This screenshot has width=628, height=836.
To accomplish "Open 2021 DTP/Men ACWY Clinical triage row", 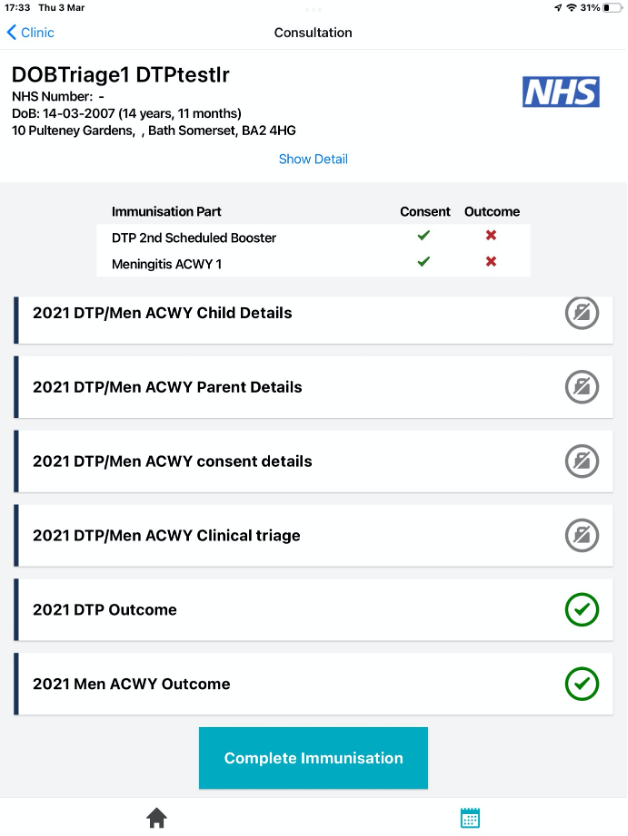I will click(166, 536).
